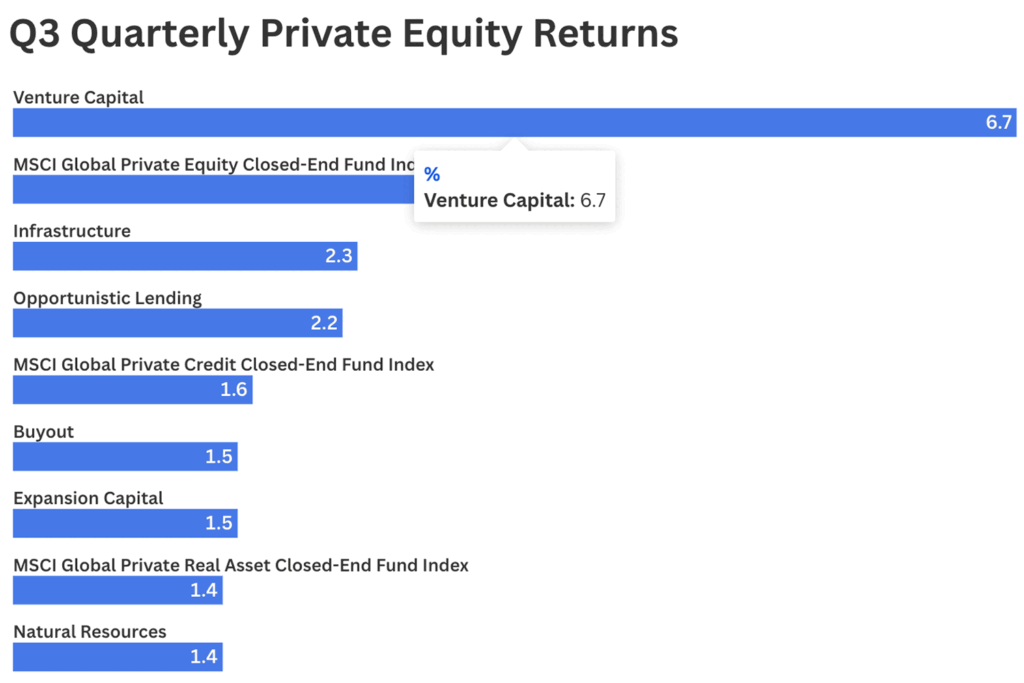Click the 6.7 value at the Venture Capital bar's end
Image resolution: width=1024 pixels, height=683 pixels.
[x=999, y=123]
